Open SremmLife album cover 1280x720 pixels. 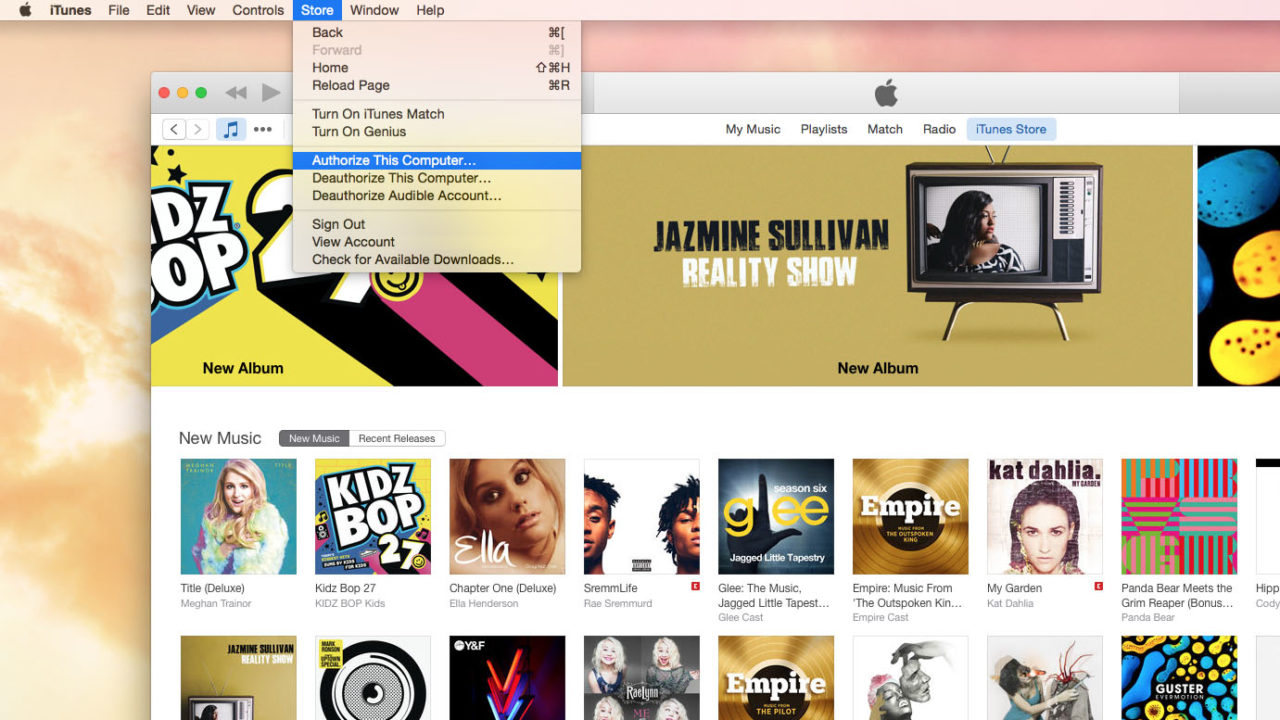pyautogui.click(x=642, y=516)
